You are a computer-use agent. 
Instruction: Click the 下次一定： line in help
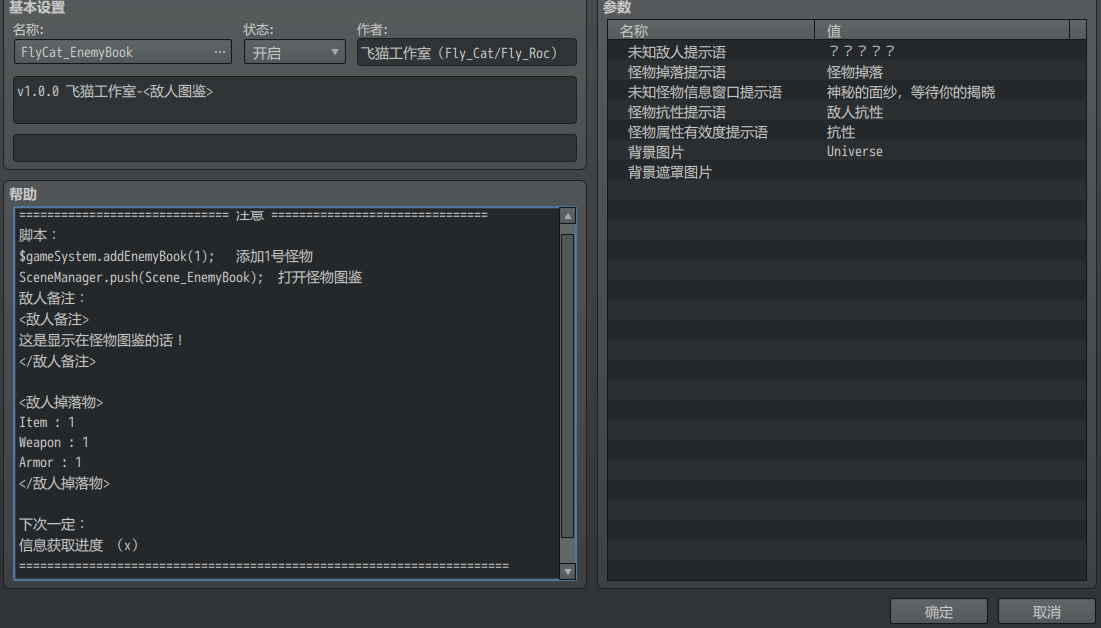52,524
